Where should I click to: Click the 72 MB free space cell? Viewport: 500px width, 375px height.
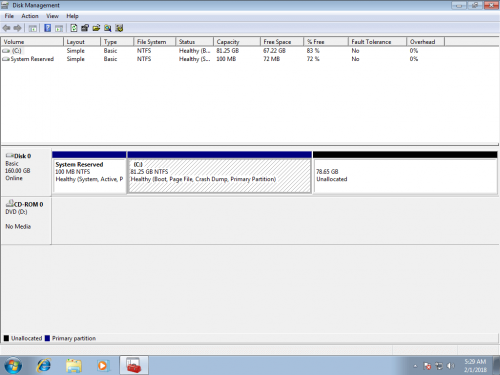pos(272,59)
